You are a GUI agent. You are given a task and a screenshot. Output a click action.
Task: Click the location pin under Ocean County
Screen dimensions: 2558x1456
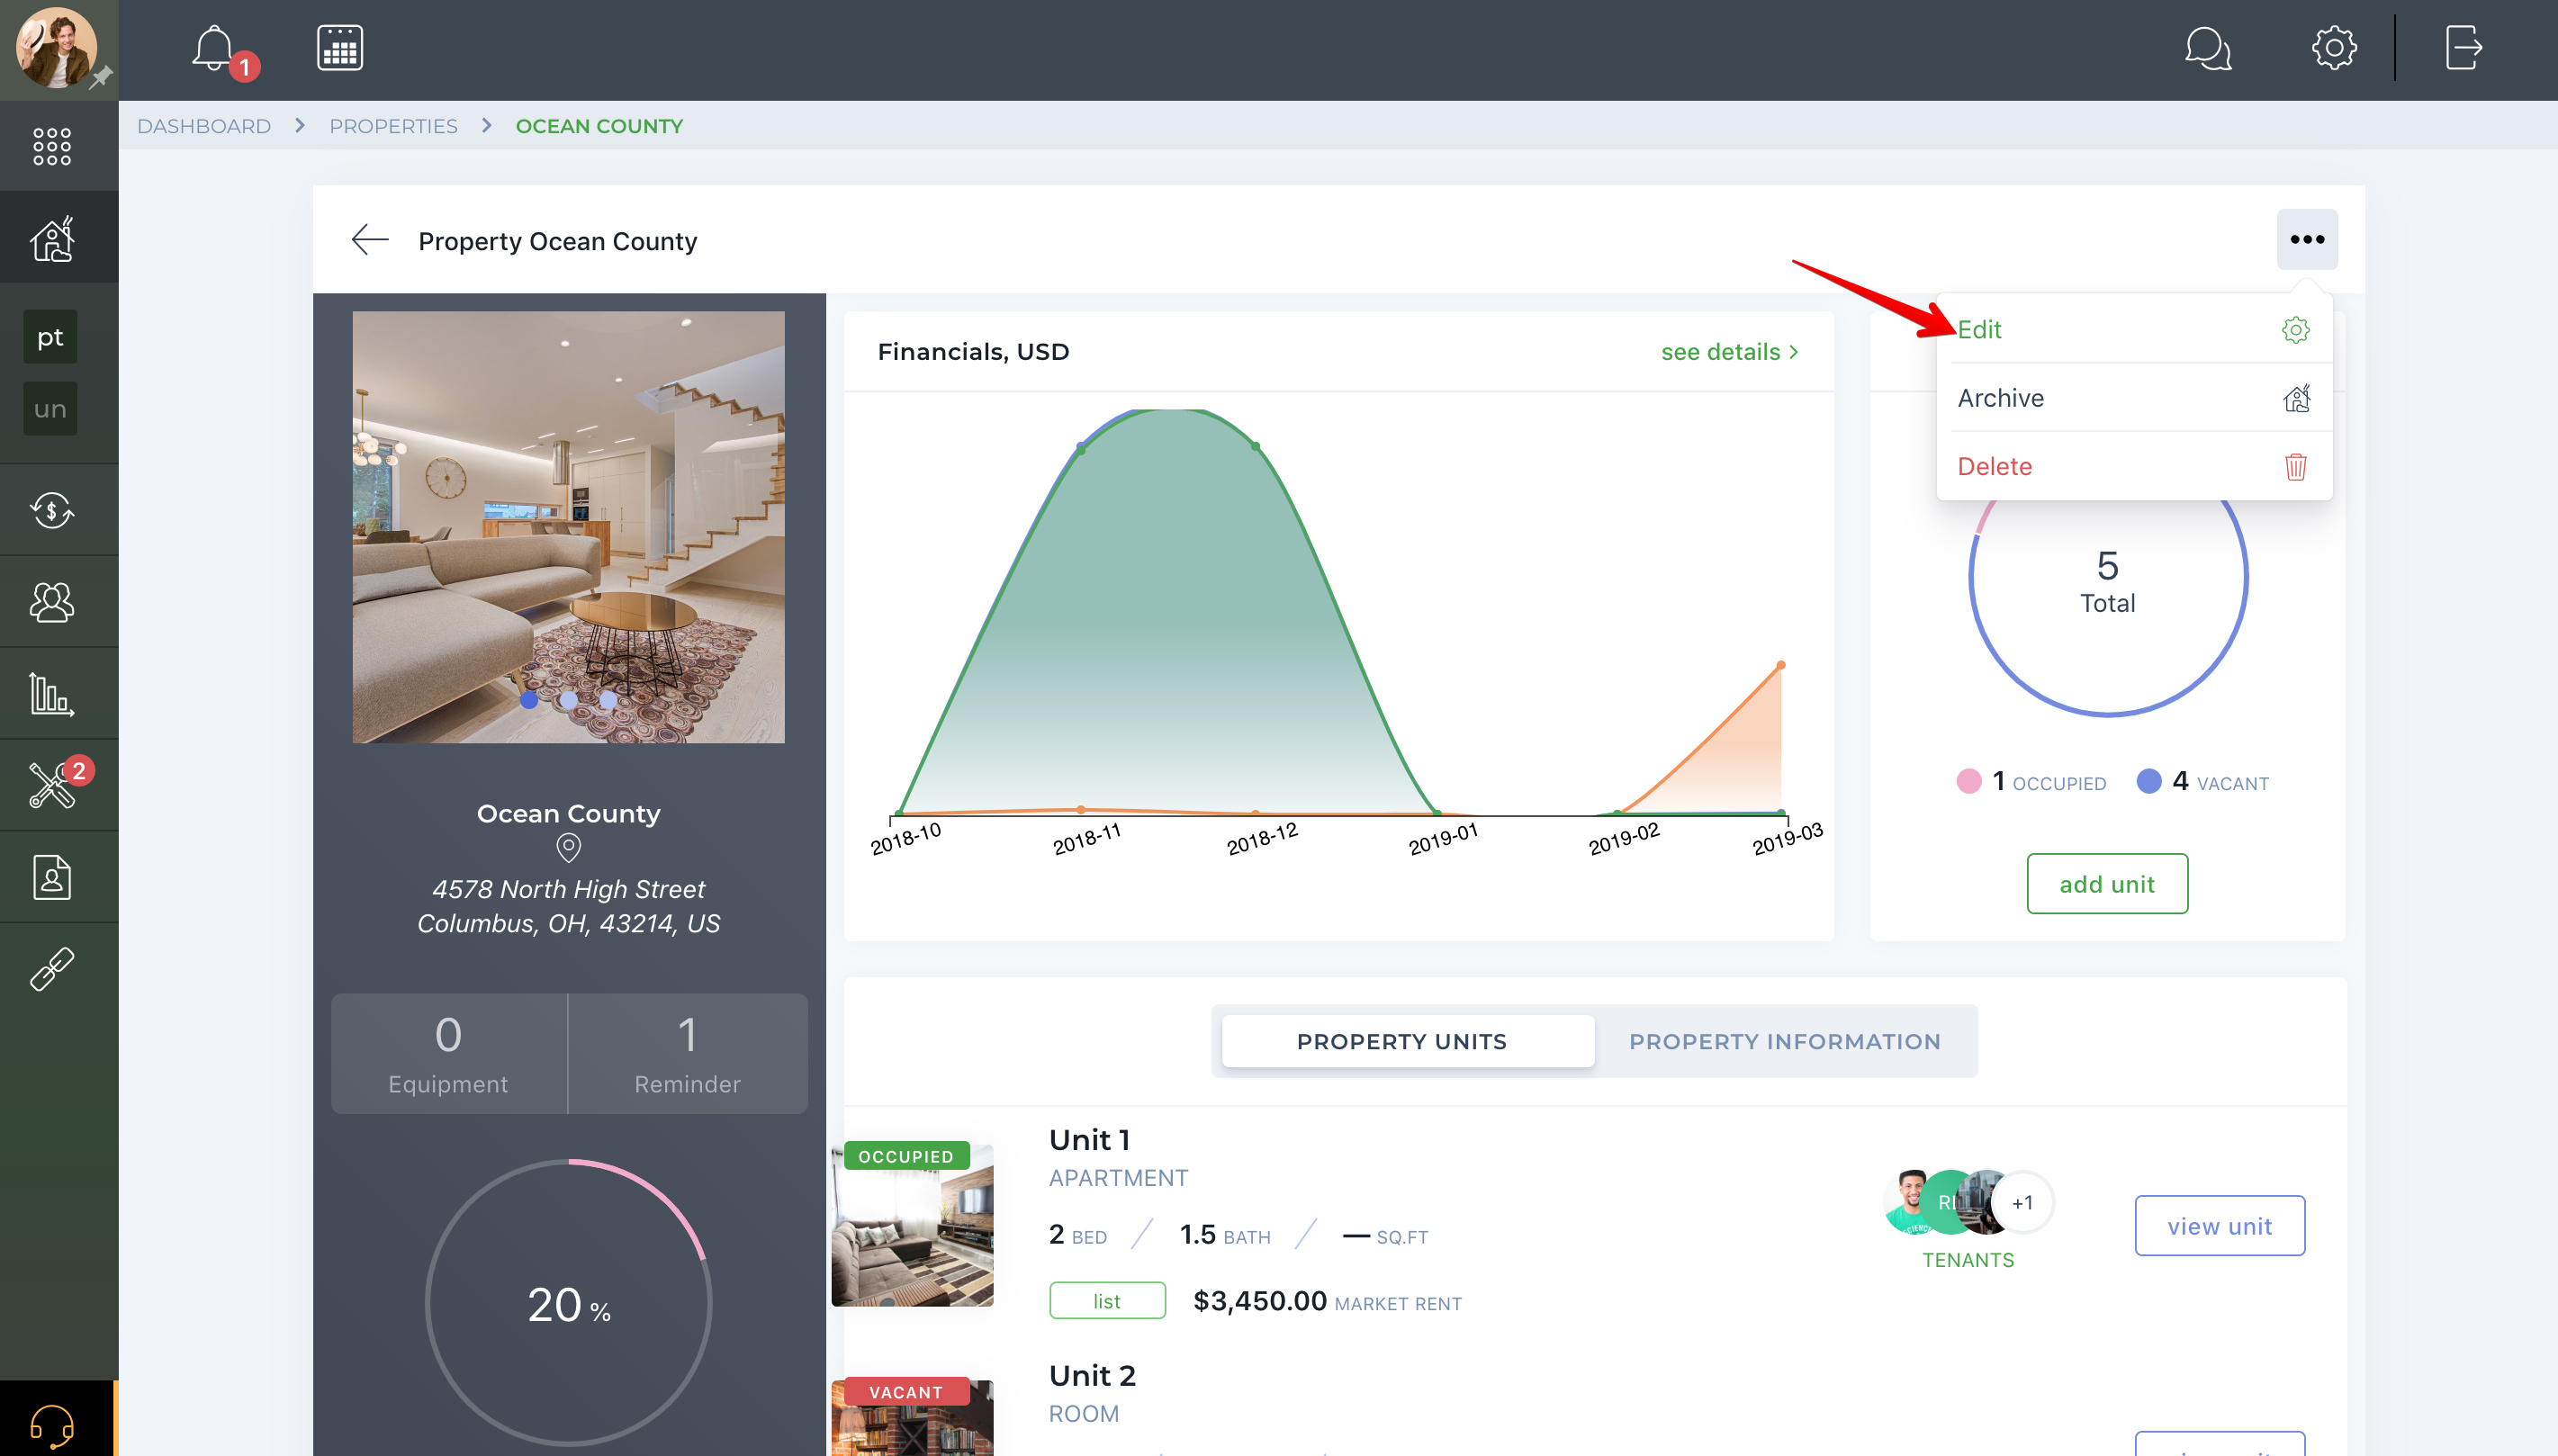point(568,848)
